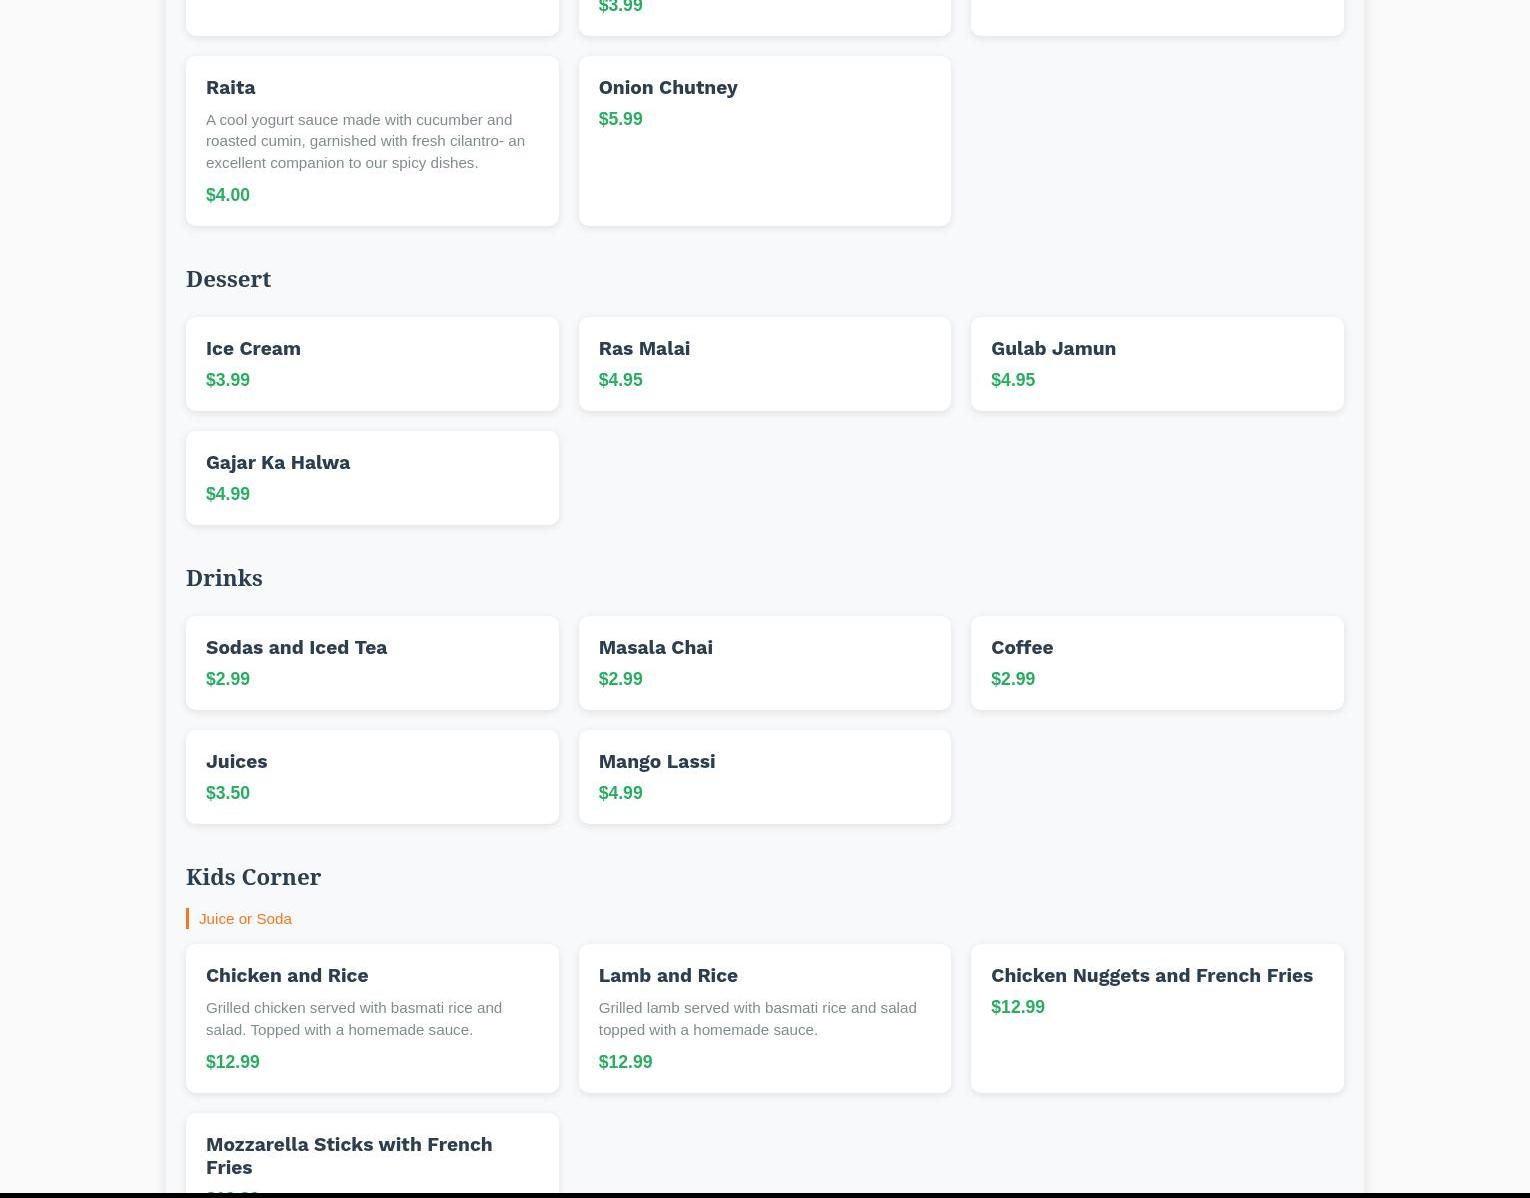The height and width of the screenshot is (1198, 1530).
Task: Click the Juice or Soda note
Action: coord(245,918)
